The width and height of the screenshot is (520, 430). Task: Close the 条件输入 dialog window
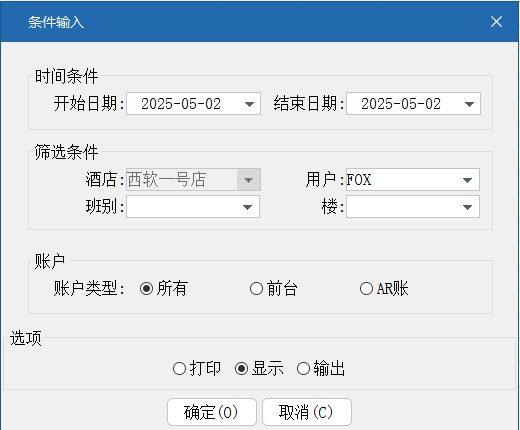pos(496,22)
